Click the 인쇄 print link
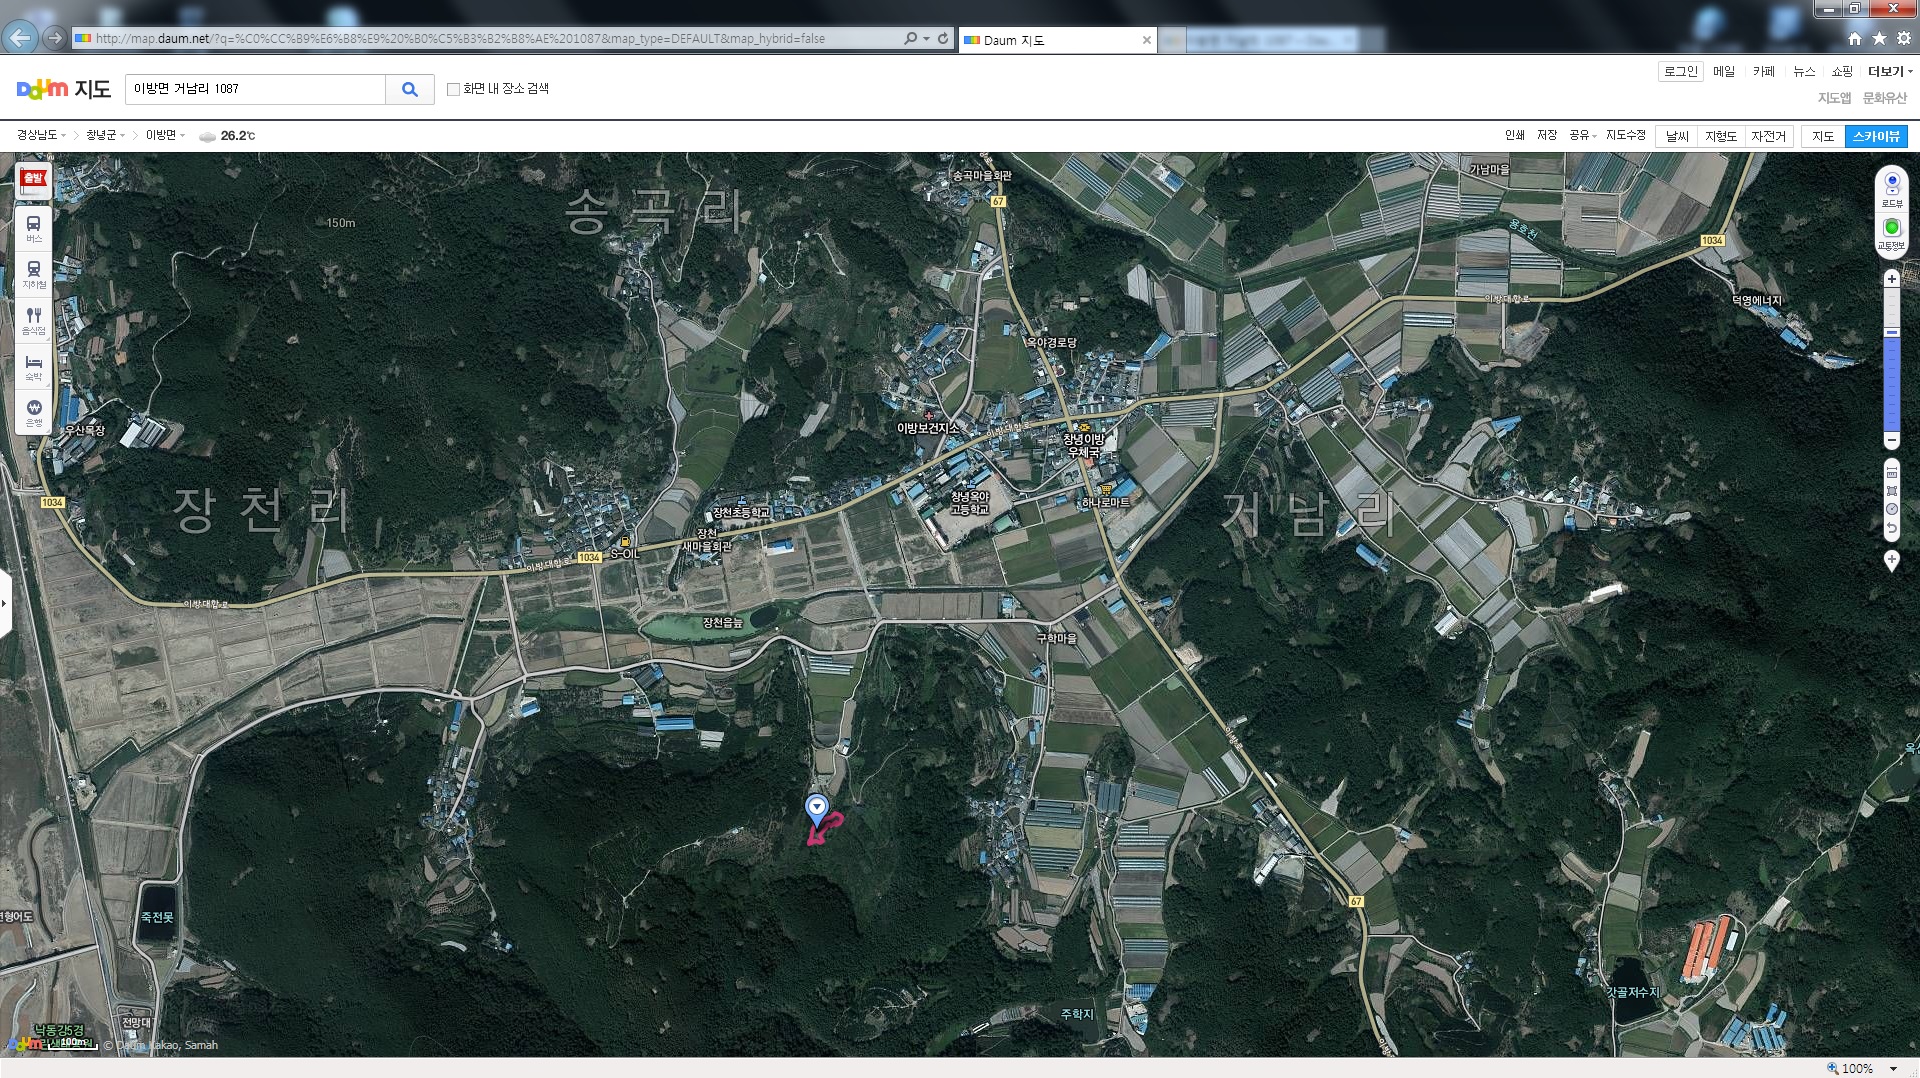 click(x=1514, y=135)
